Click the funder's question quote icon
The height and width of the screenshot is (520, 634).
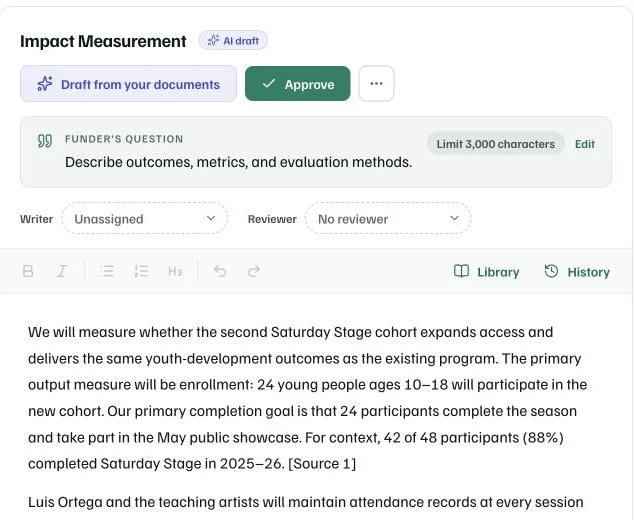tap(44, 141)
